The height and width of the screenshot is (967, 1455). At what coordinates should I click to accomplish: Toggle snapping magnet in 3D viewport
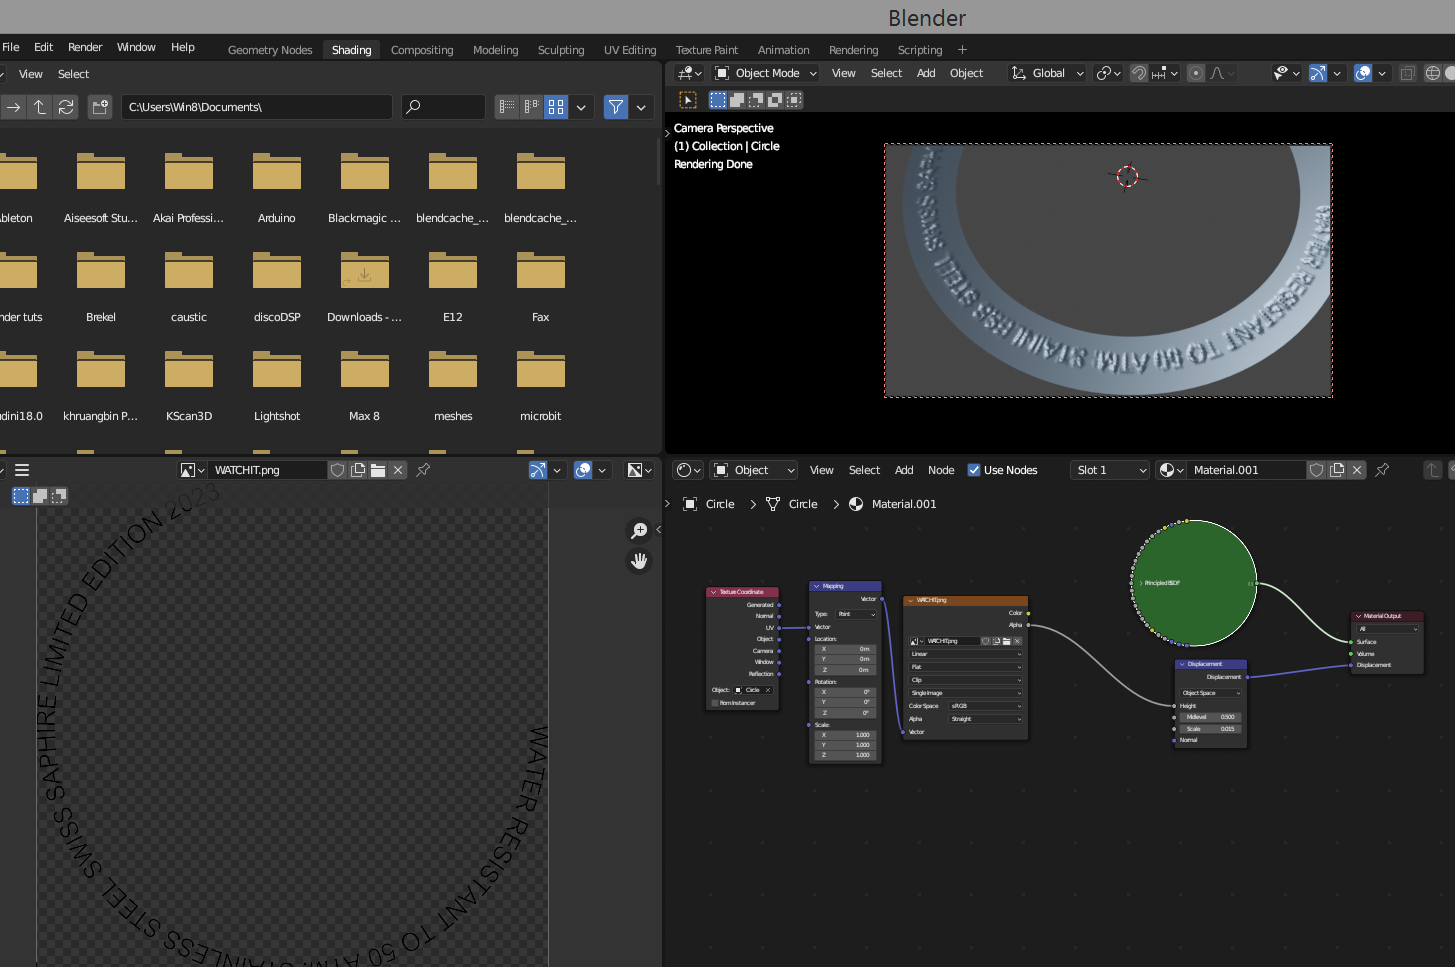1139,73
